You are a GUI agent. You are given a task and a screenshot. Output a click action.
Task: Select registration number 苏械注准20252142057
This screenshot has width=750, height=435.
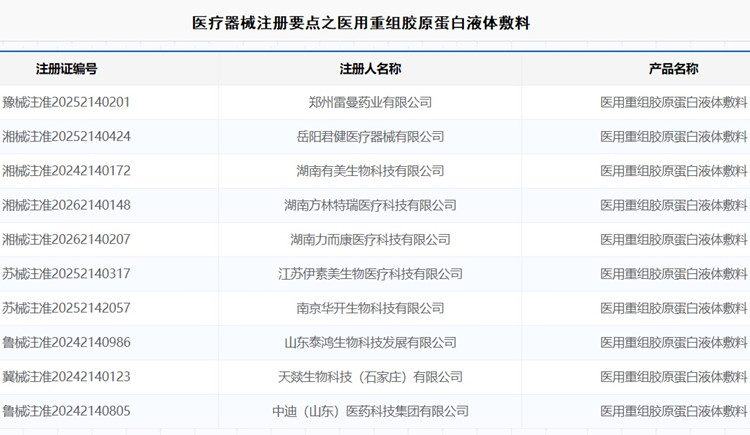66,308
